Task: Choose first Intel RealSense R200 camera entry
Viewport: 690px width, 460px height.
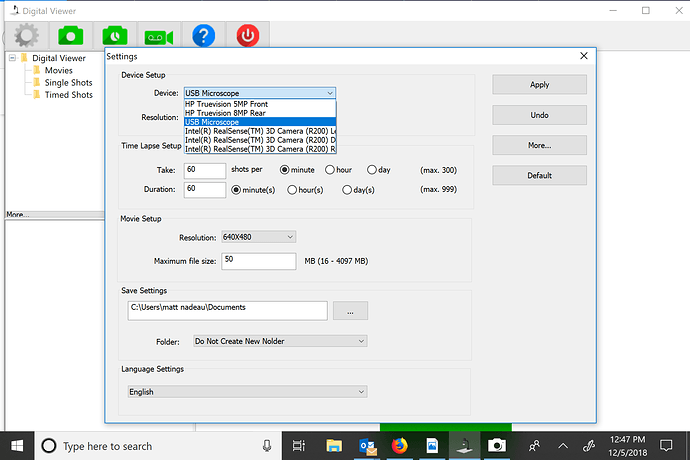Action: coord(260,131)
